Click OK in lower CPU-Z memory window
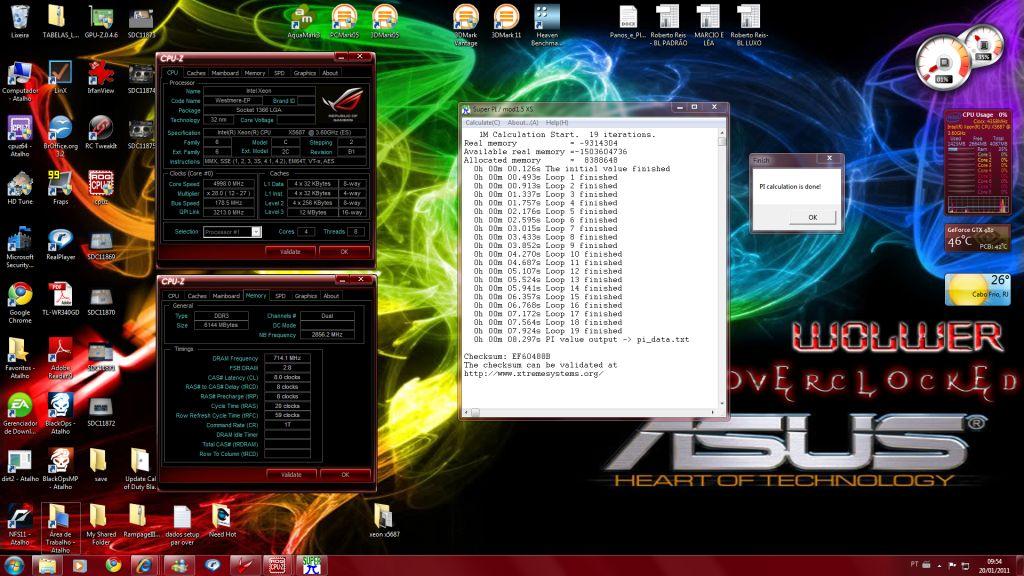1024x576 pixels. point(345,475)
